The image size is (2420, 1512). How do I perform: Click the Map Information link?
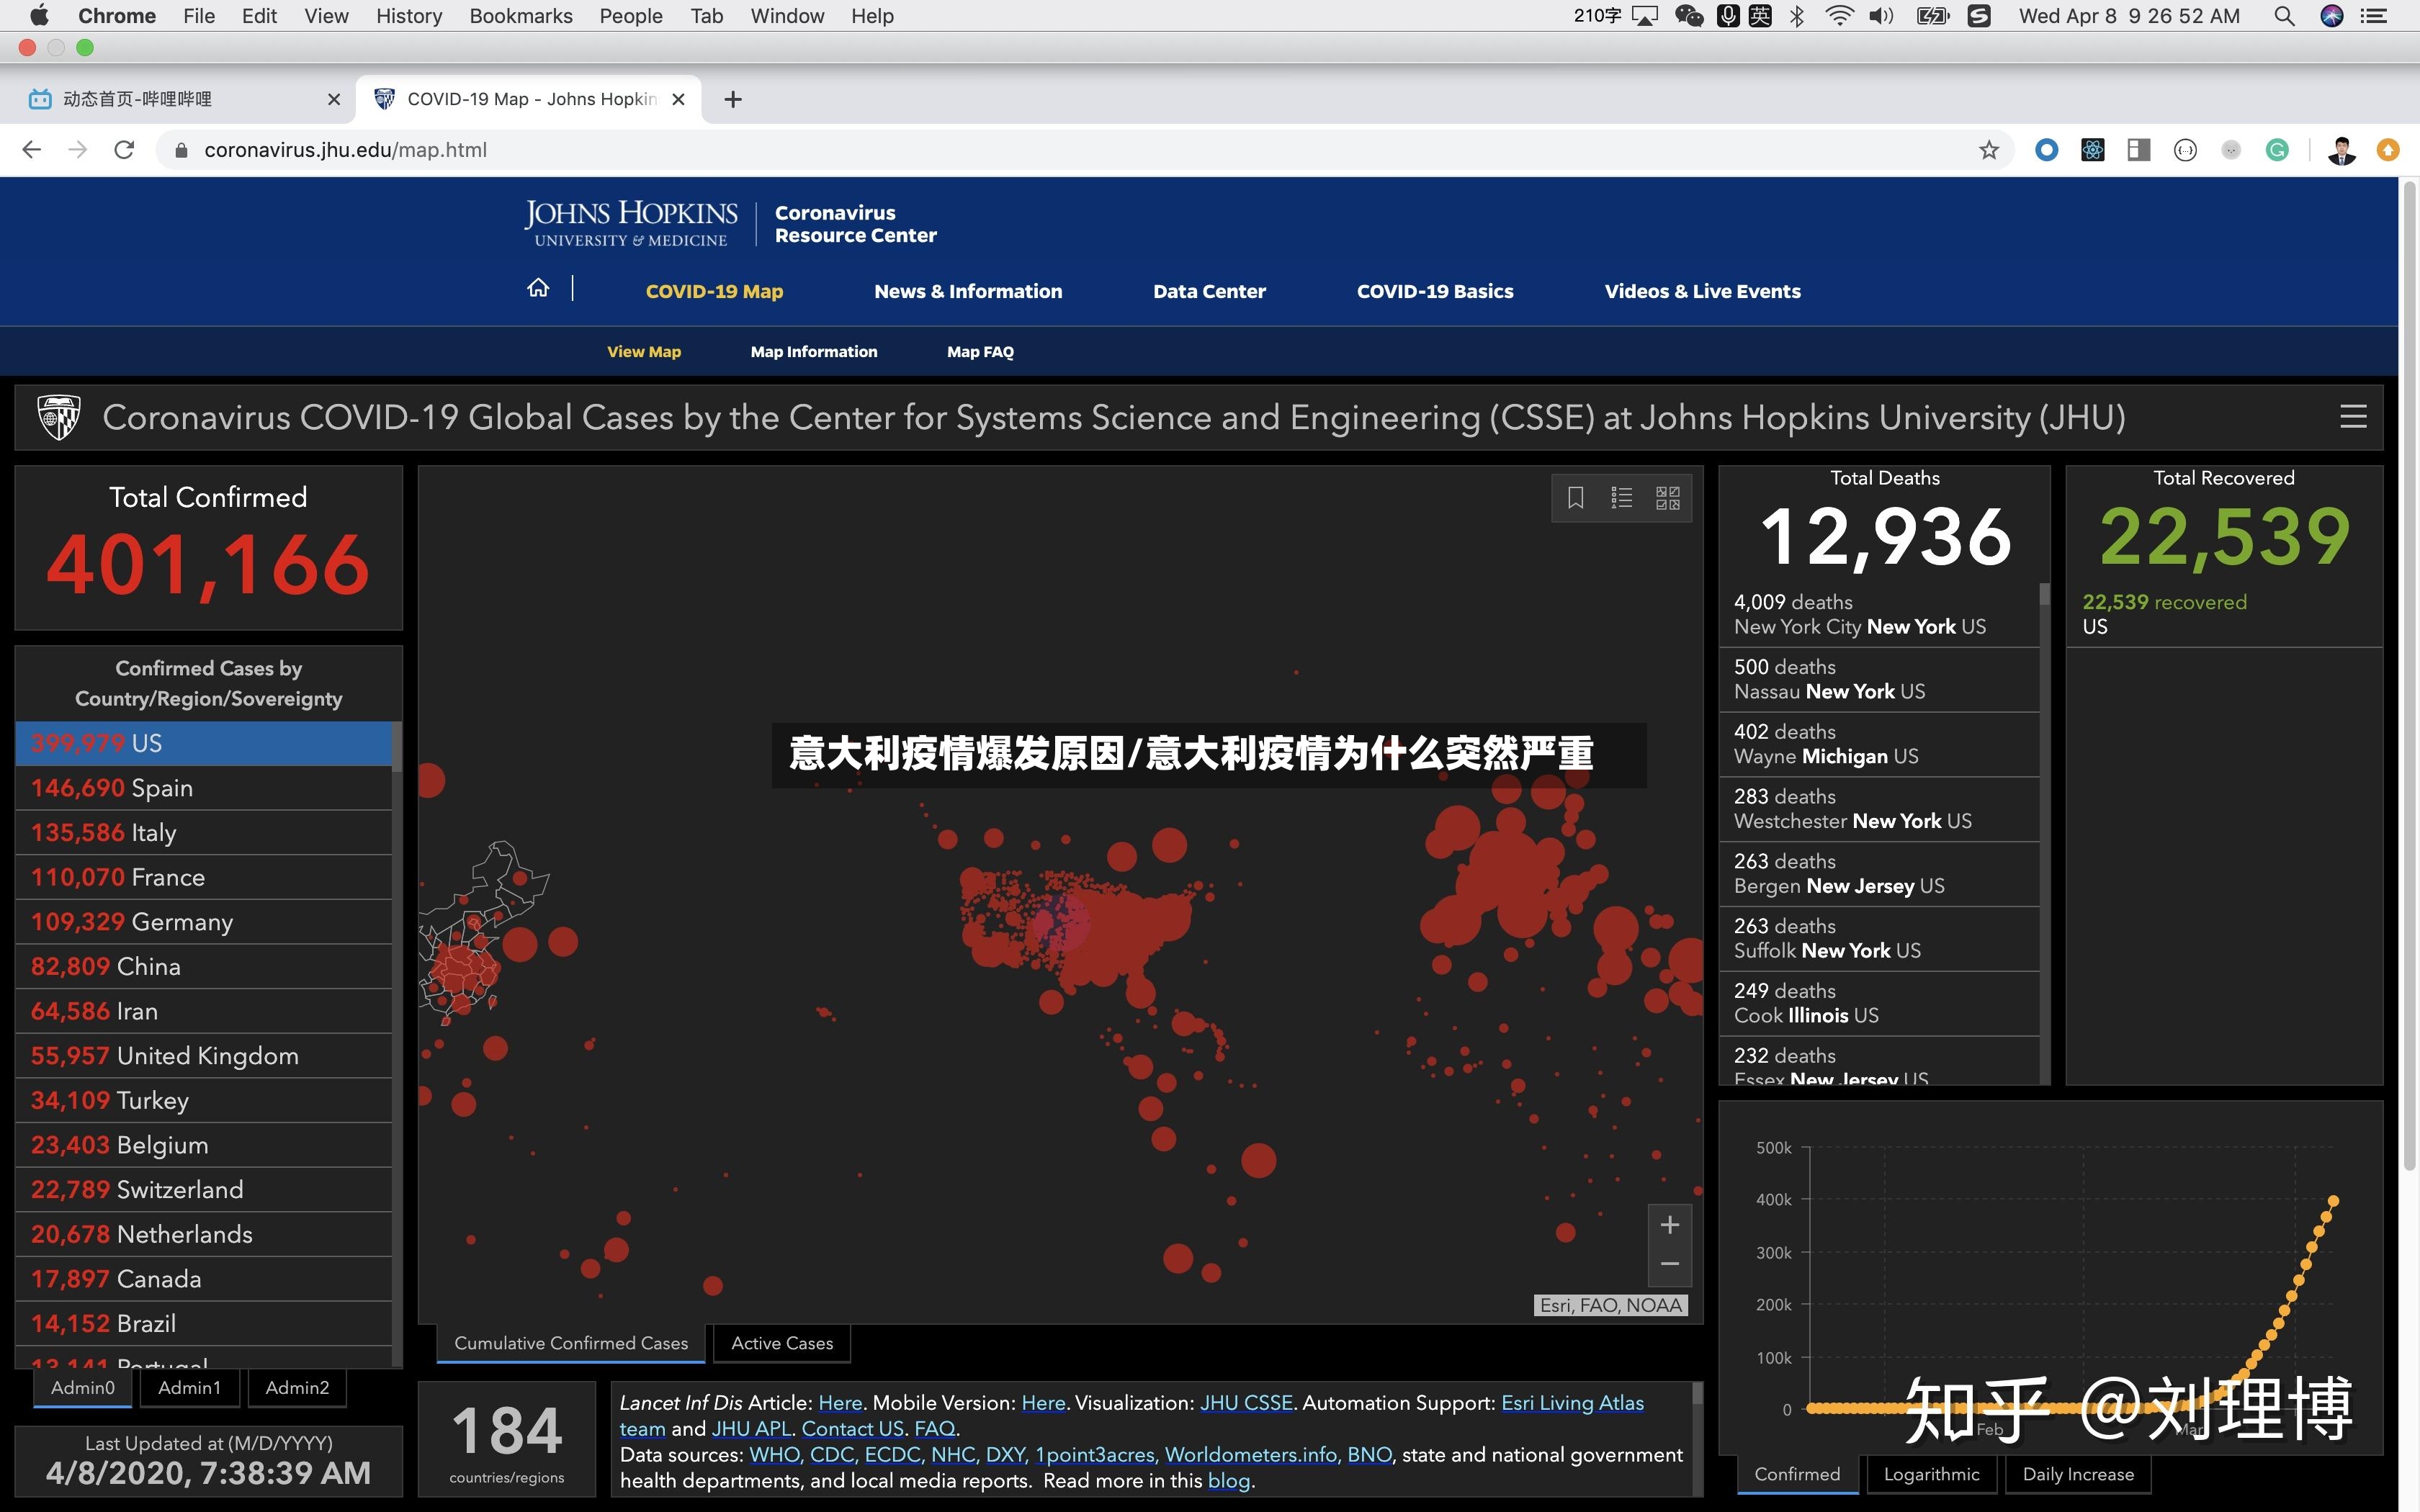coord(814,352)
